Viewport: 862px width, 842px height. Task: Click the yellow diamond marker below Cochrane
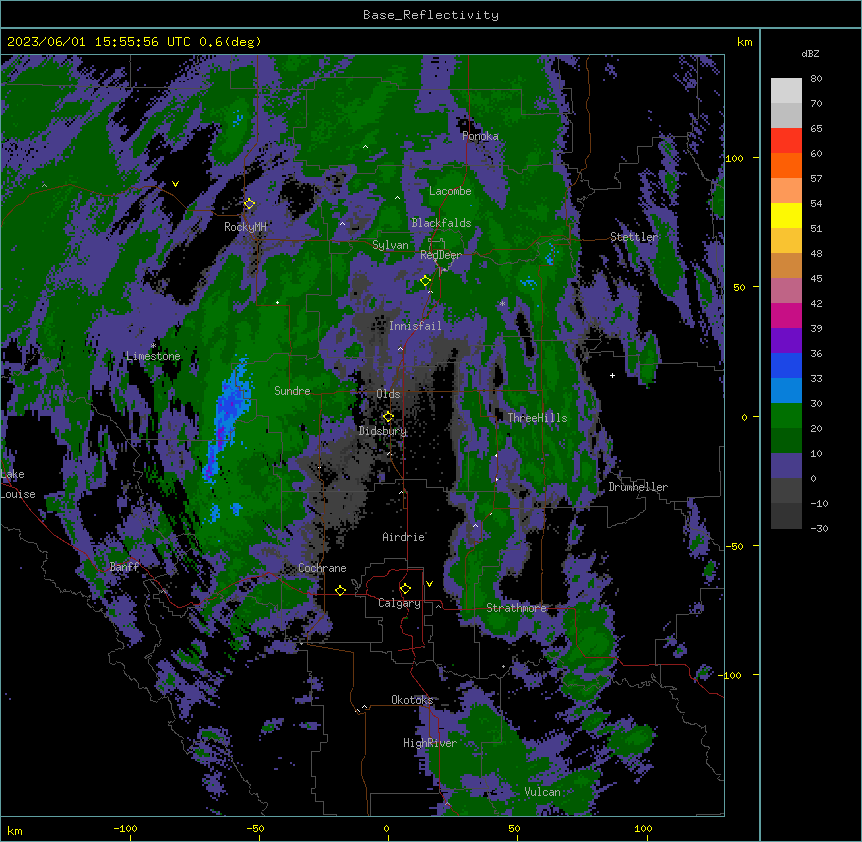(x=340, y=590)
